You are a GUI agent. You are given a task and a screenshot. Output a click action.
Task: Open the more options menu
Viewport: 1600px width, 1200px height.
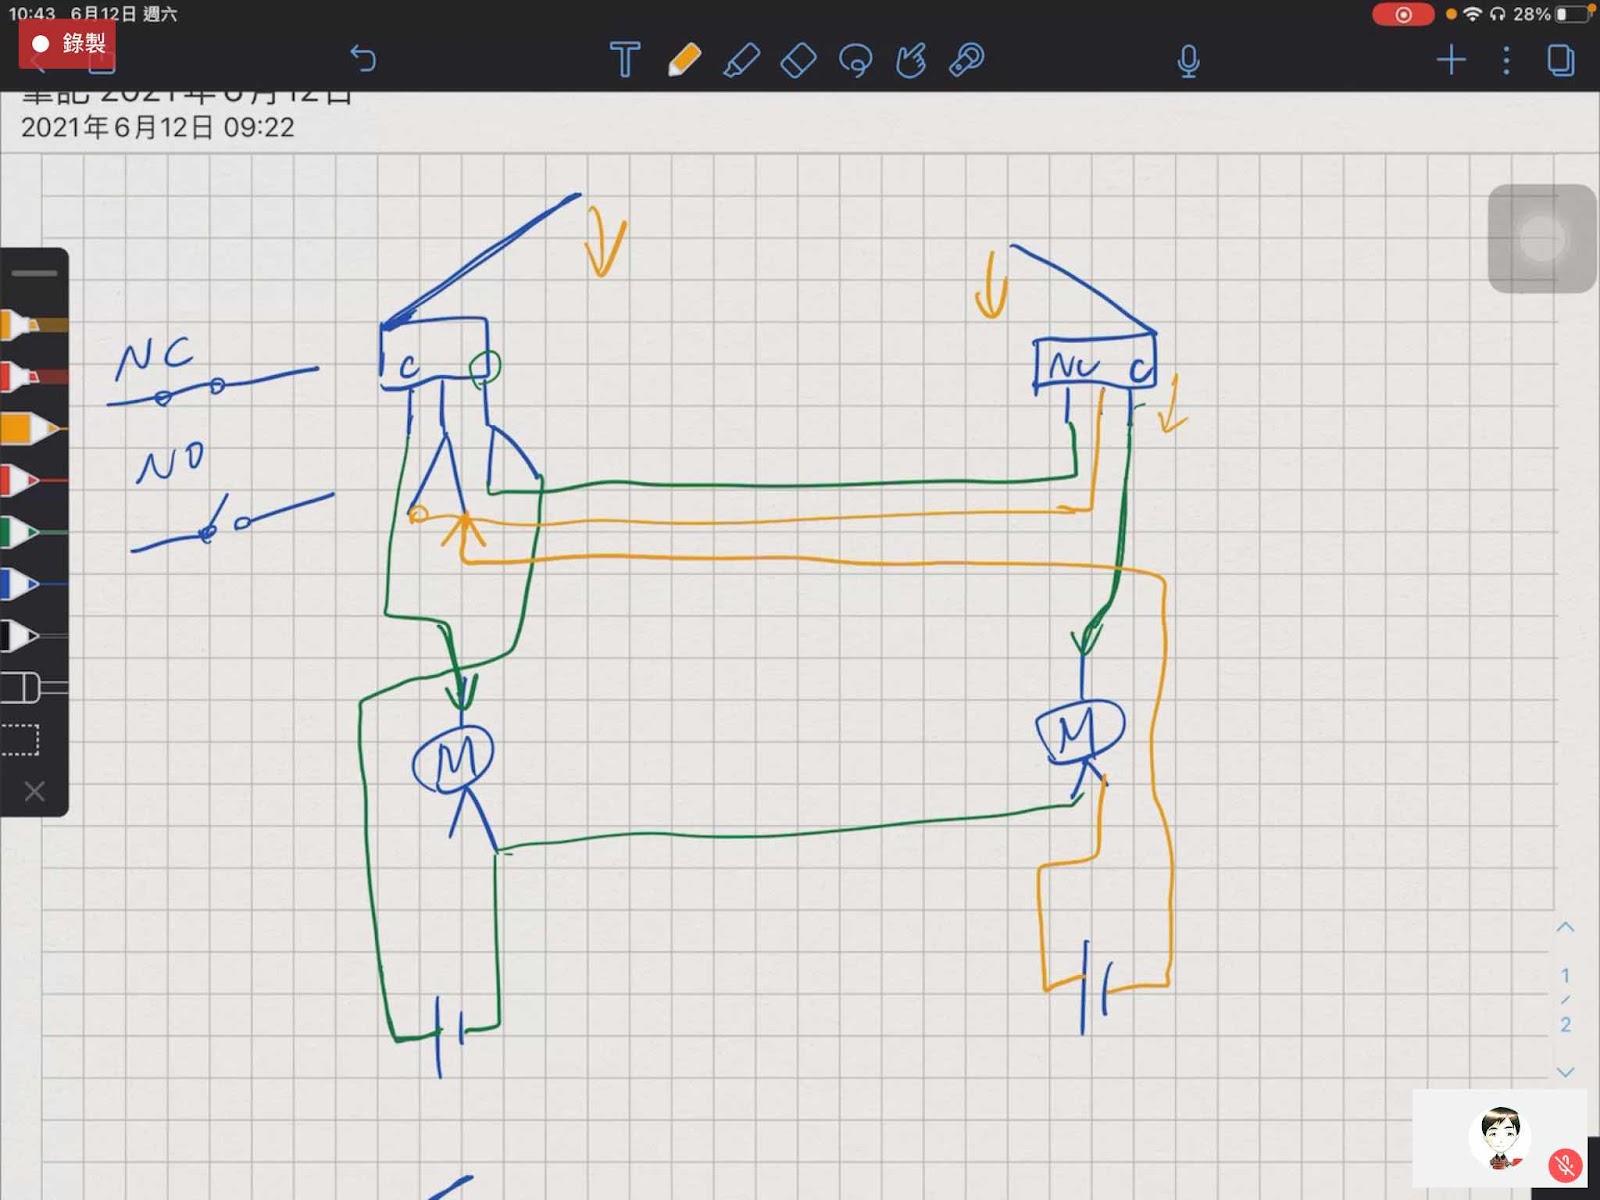pos(1506,60)
